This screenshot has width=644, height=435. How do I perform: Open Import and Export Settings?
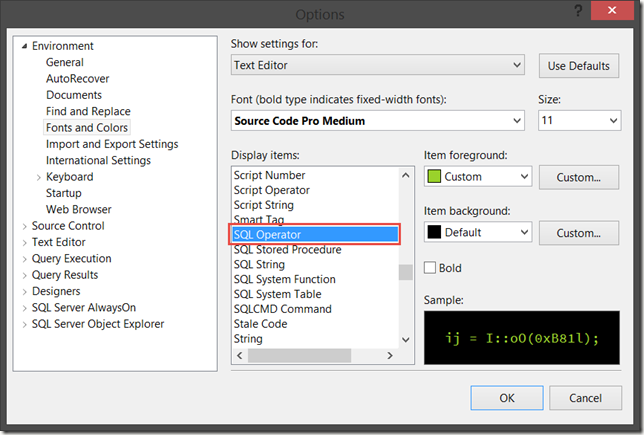[112, 144]
